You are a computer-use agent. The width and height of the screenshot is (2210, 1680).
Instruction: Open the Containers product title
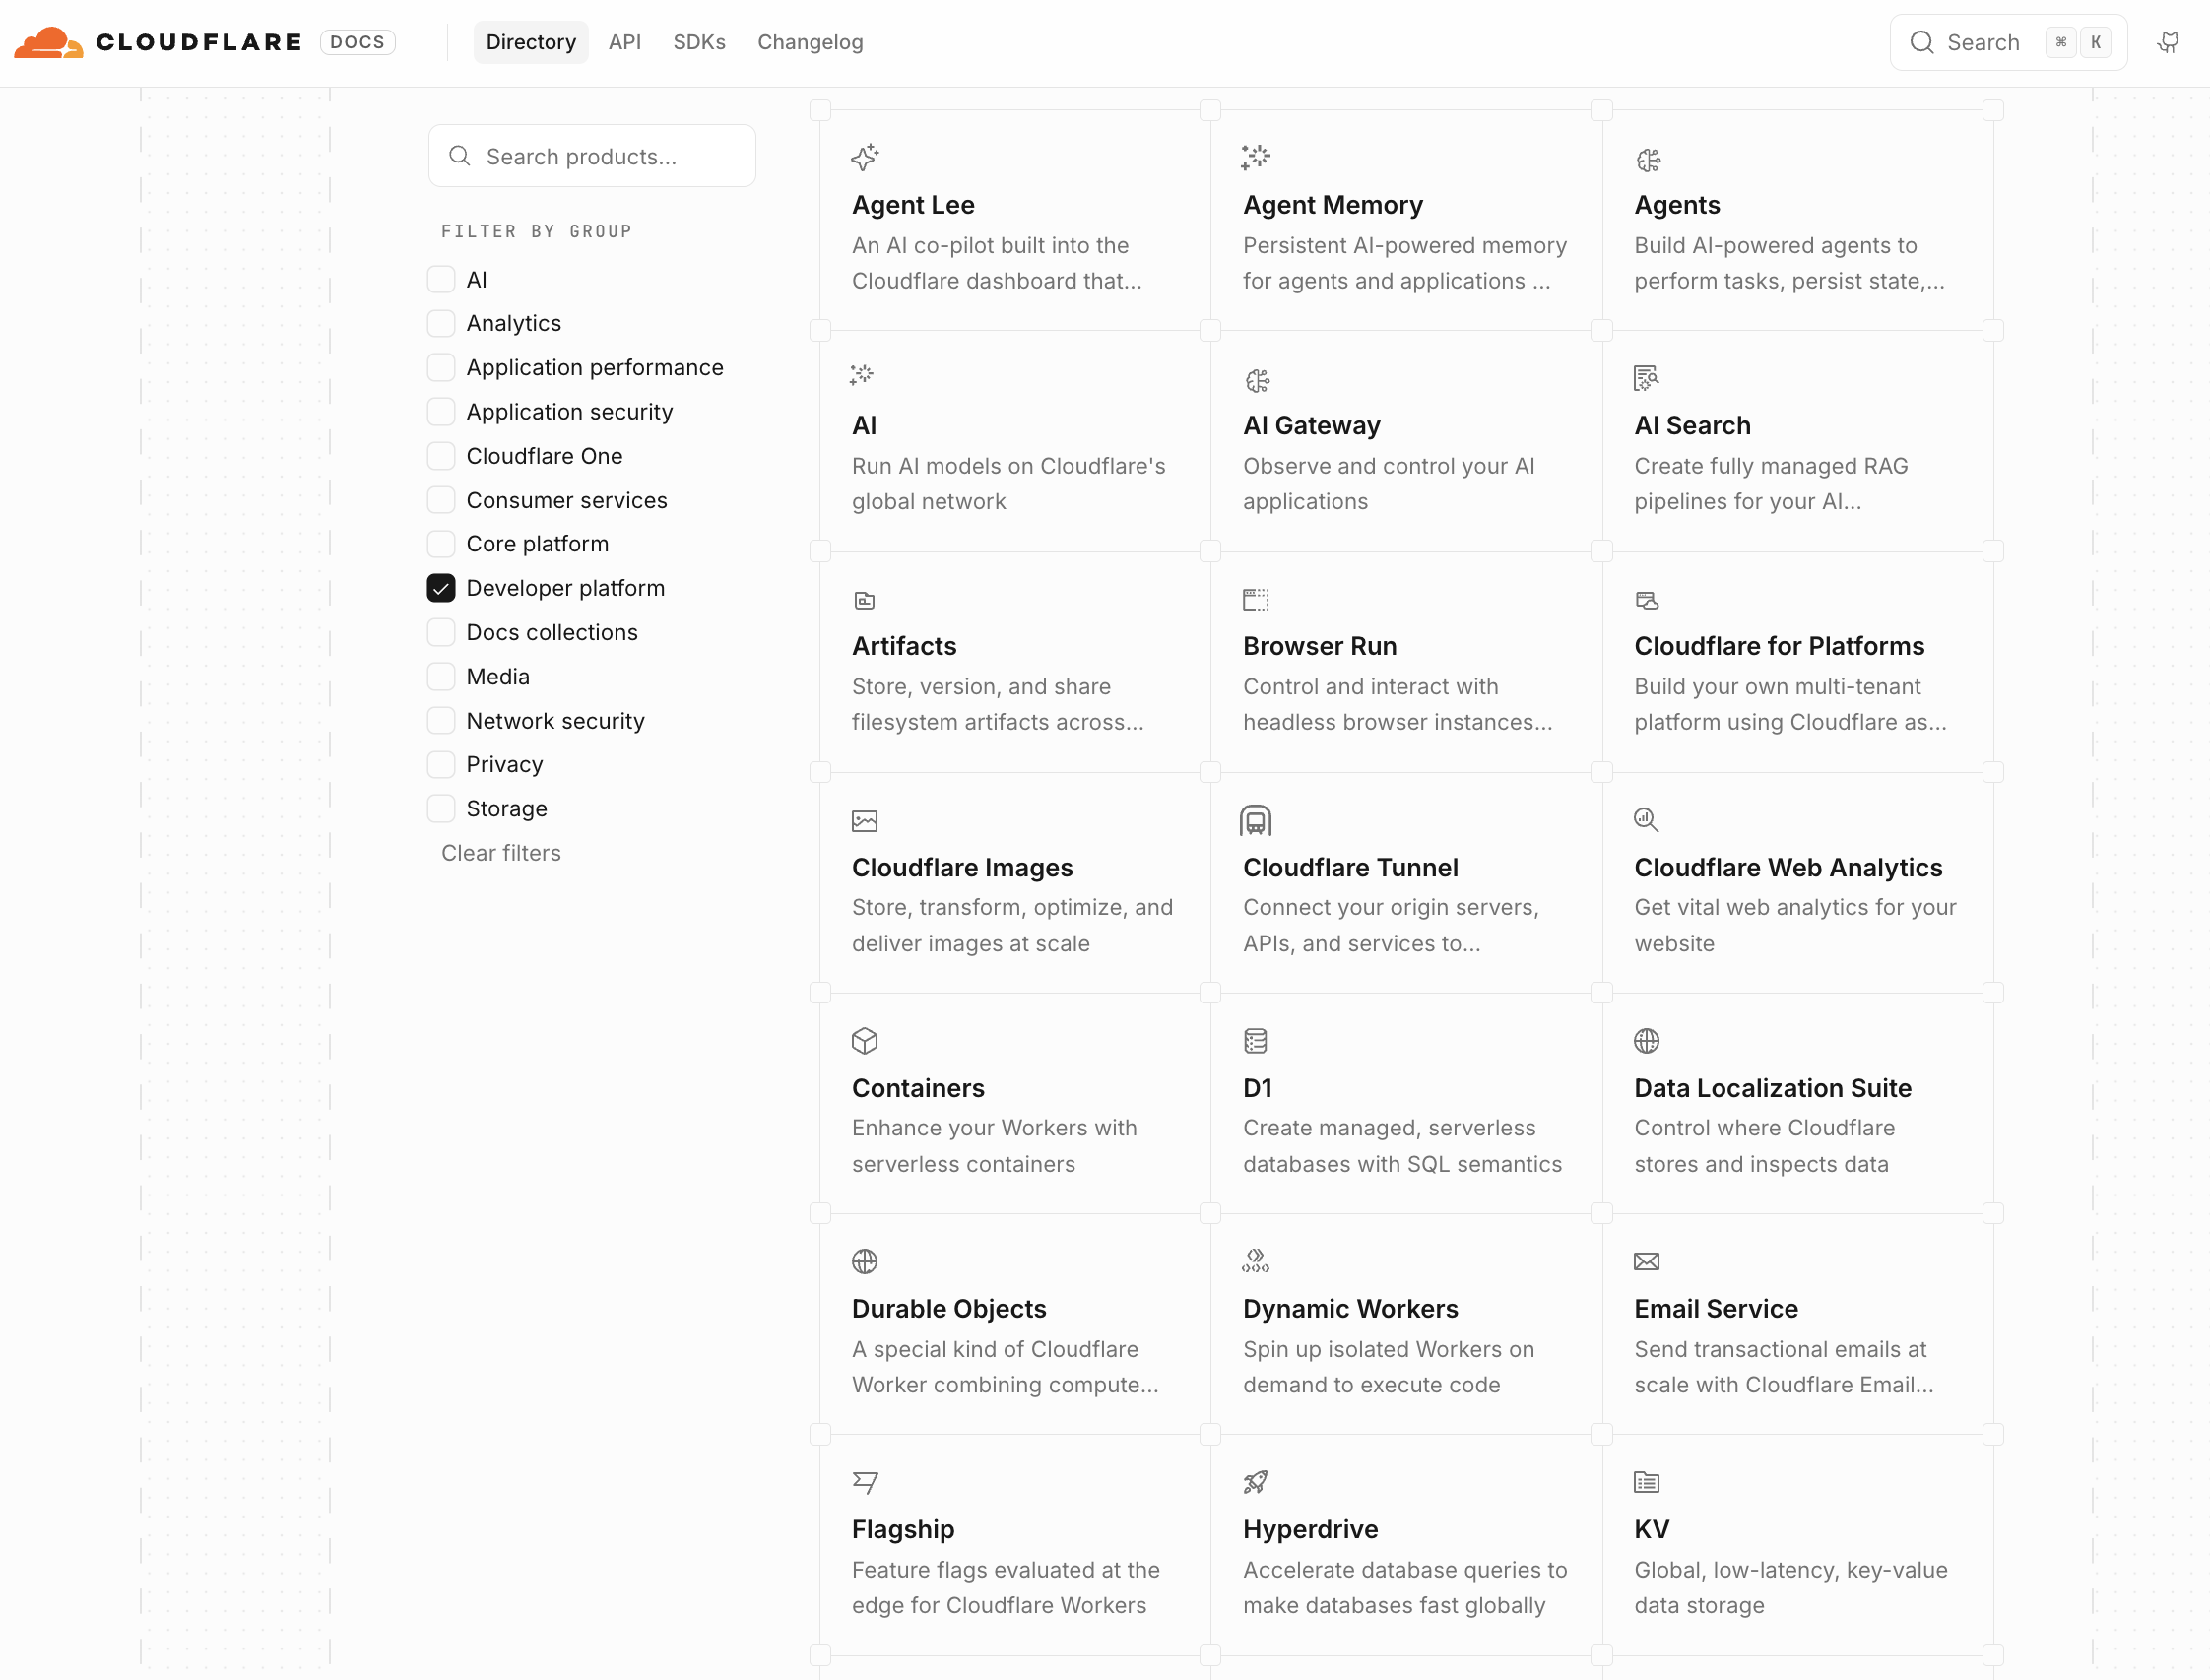point(918,1088)
